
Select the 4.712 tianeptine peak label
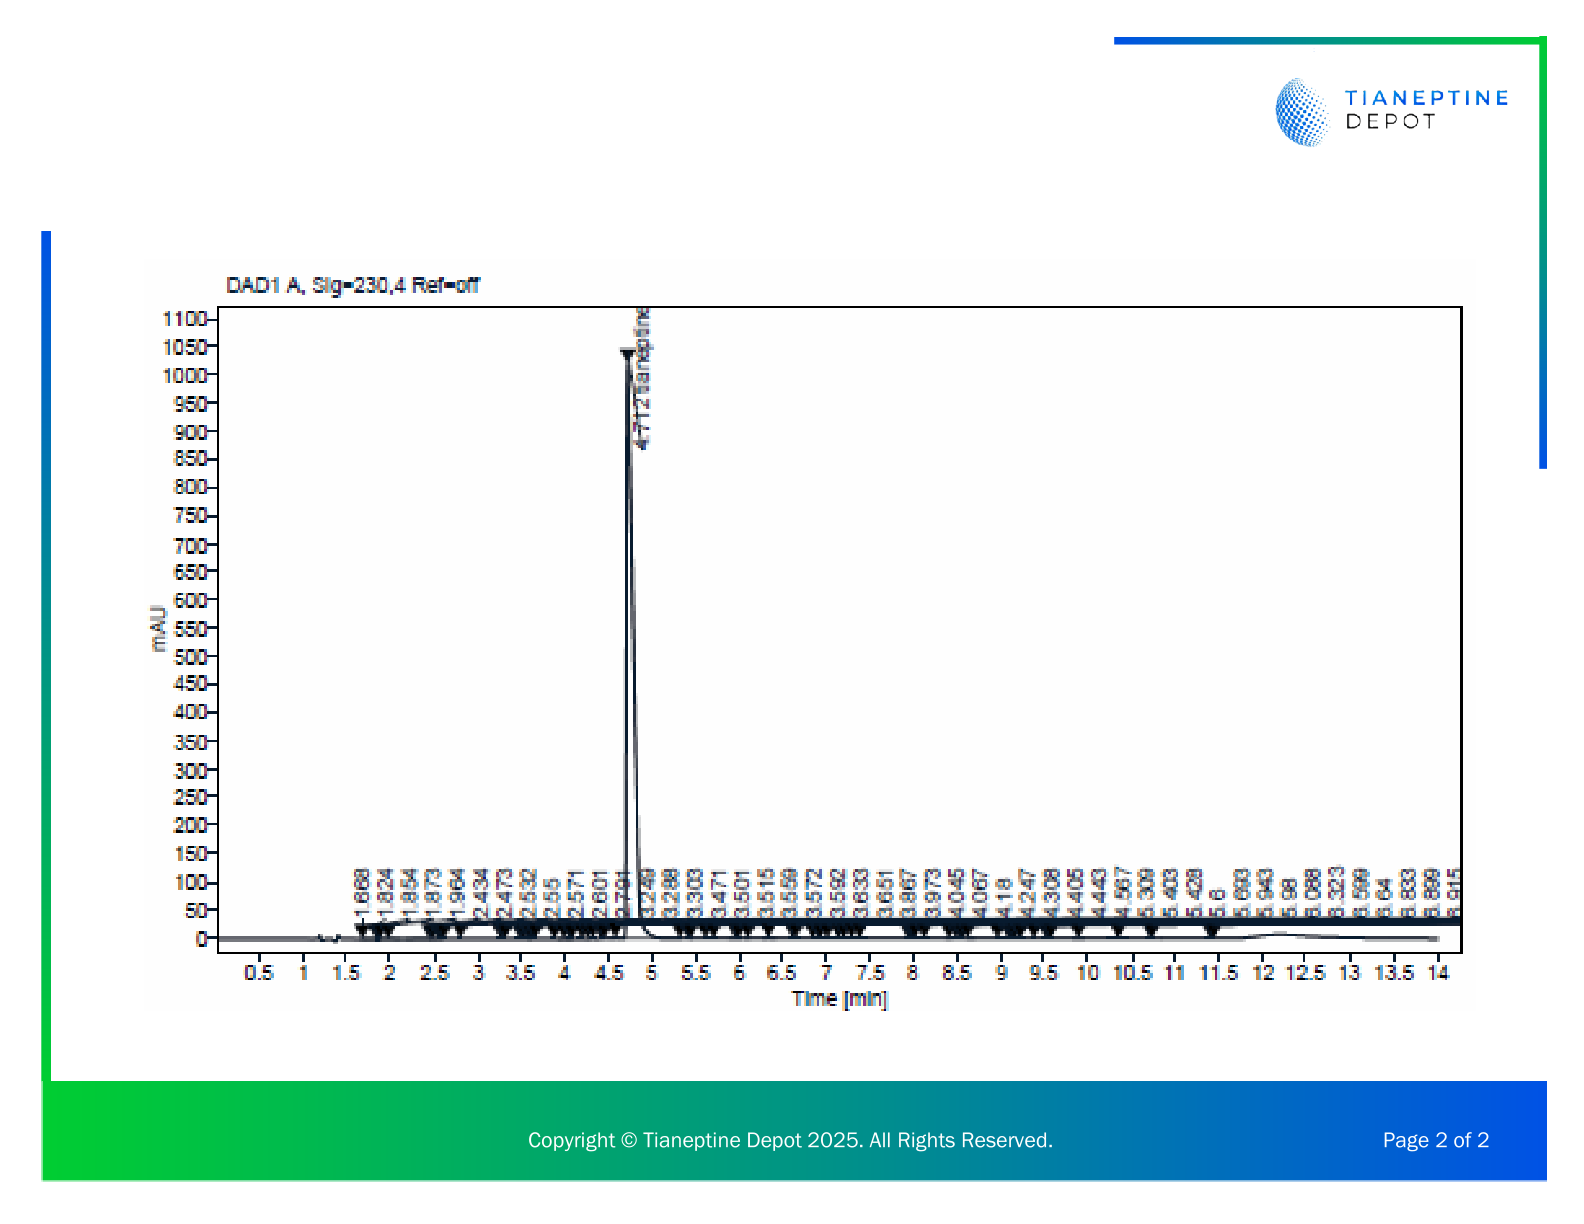click(x=643, y=380)
